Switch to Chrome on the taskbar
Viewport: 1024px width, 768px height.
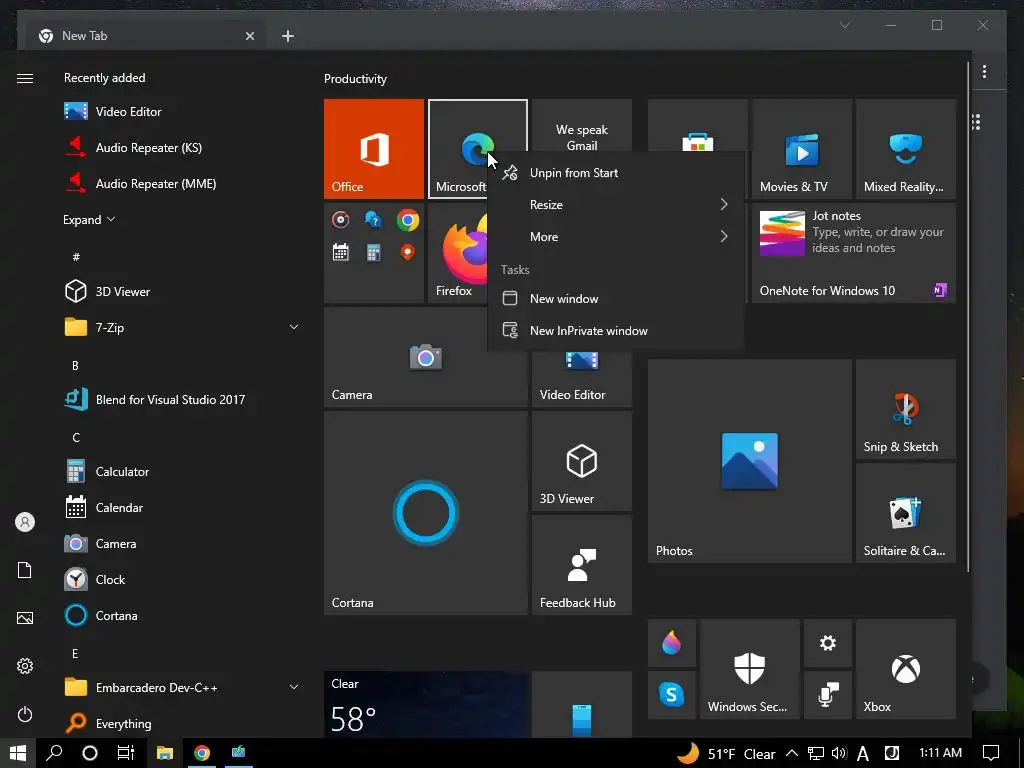pos(202,753)
